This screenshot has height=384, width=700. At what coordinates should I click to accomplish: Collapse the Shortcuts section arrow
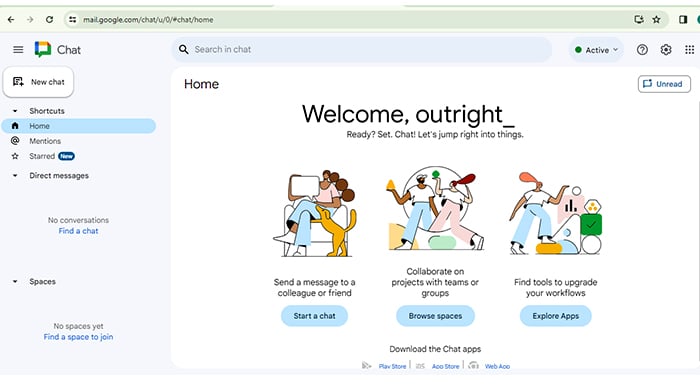(x=15, y=111)
